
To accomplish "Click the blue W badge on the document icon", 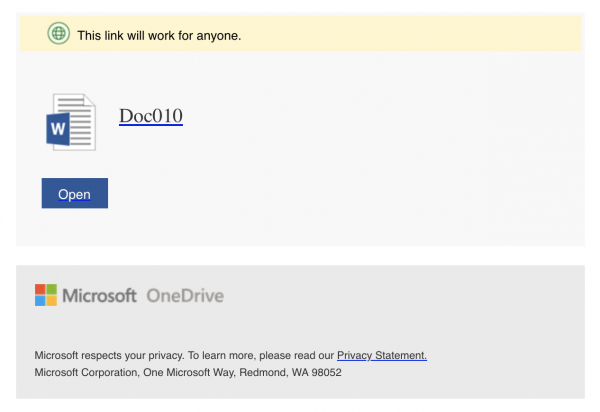I will pyautogui.click(x=58, y=129).
